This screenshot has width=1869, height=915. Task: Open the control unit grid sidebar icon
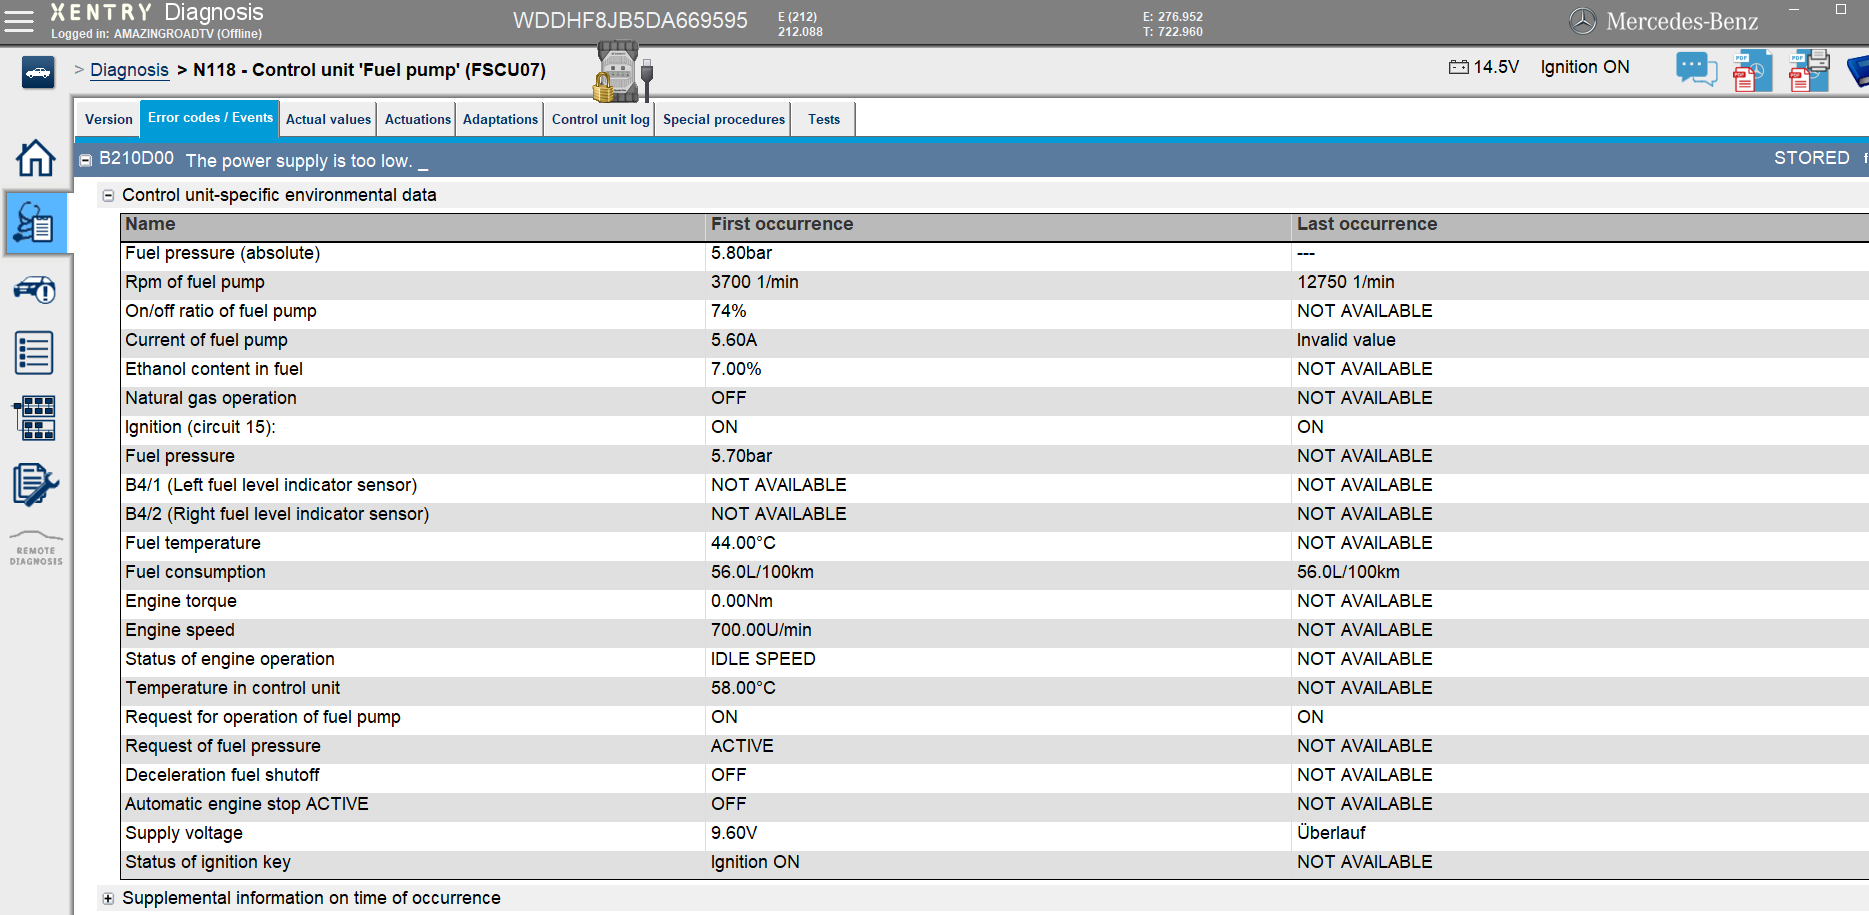click(35, 418)
